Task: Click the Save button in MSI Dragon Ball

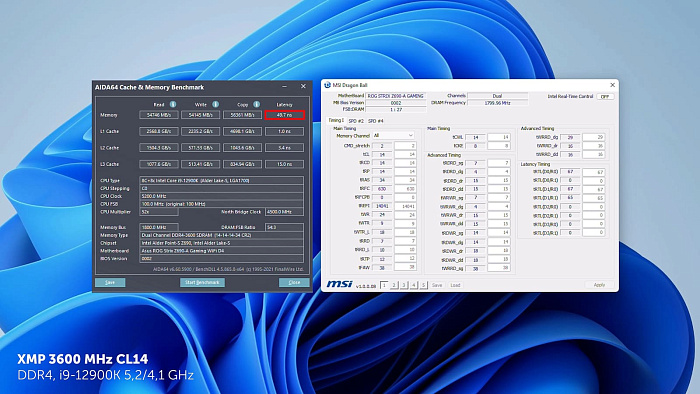Action: click(x=437, y=285)
